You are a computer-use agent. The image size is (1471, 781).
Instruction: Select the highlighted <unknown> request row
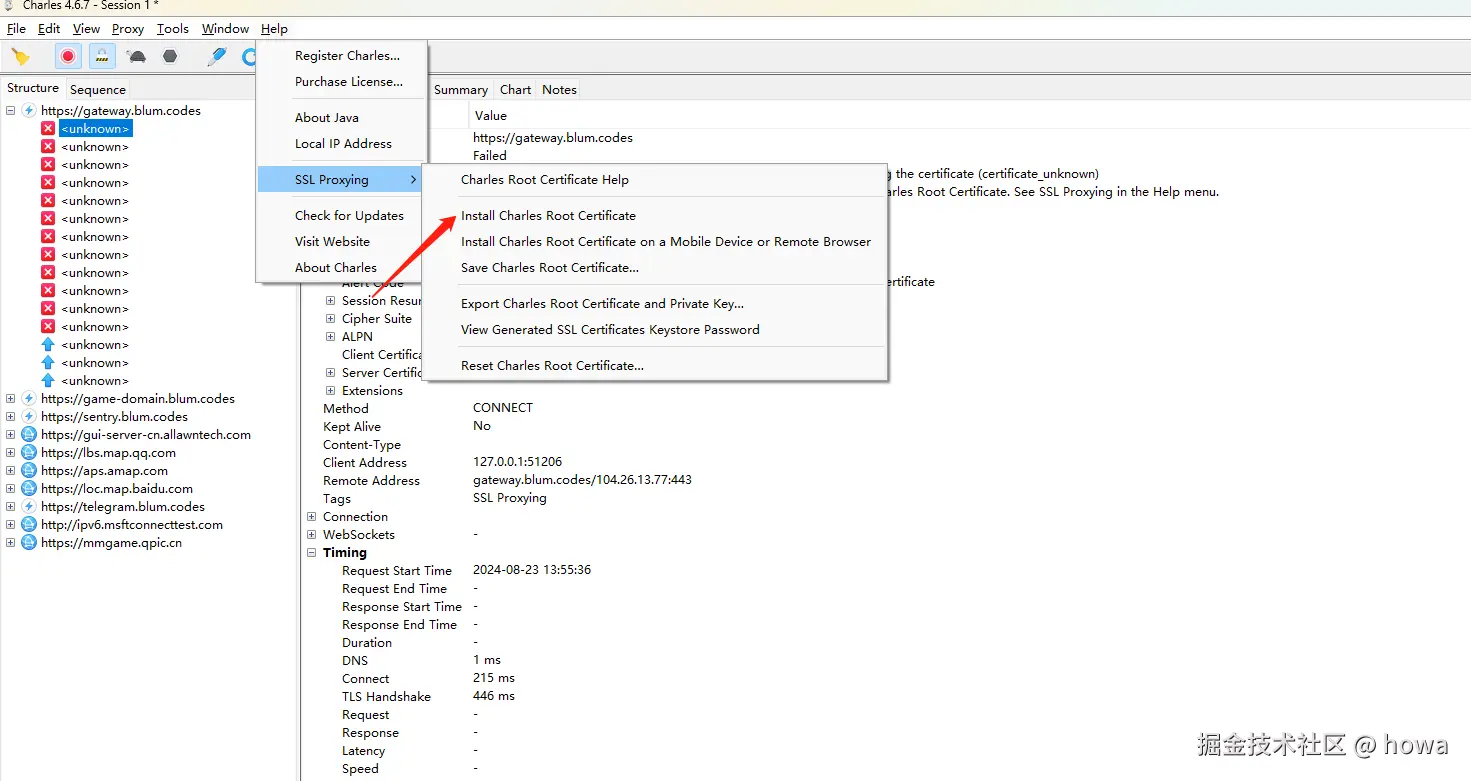point(95,128)
